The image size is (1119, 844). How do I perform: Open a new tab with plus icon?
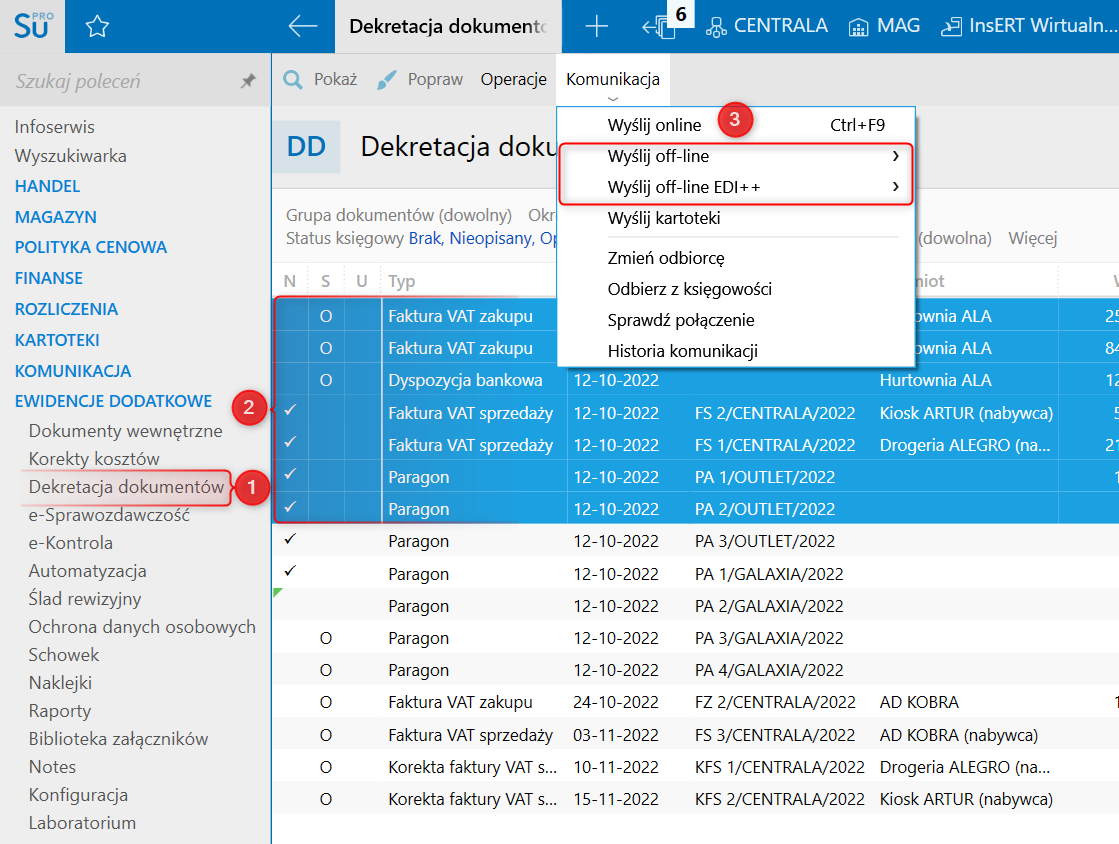[596, 27]
